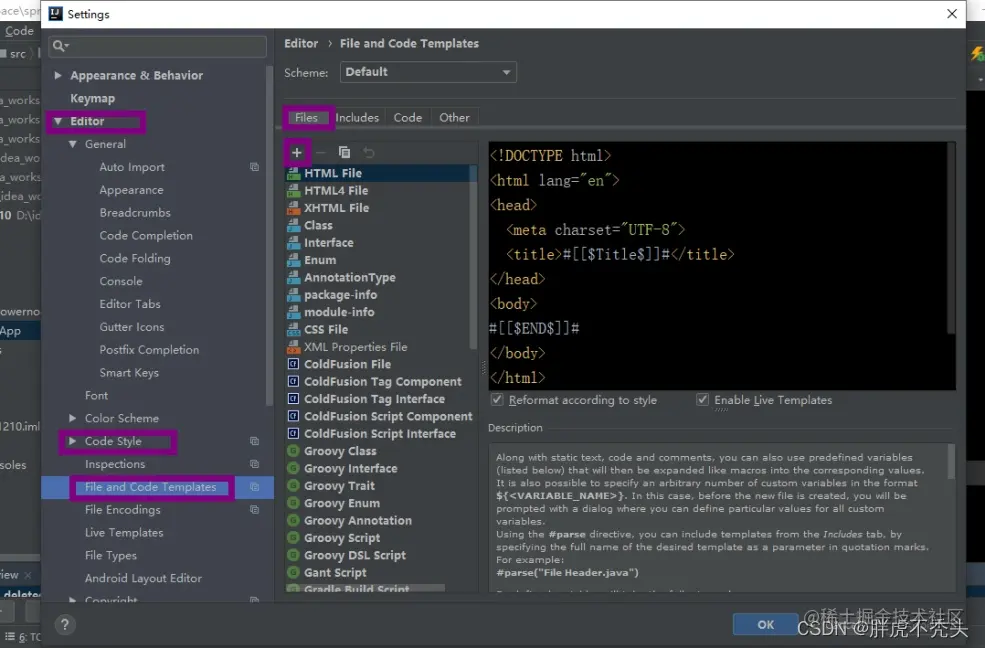Click the help question mark icon
This screenshot has width=985, height=648.
point(65,625)
